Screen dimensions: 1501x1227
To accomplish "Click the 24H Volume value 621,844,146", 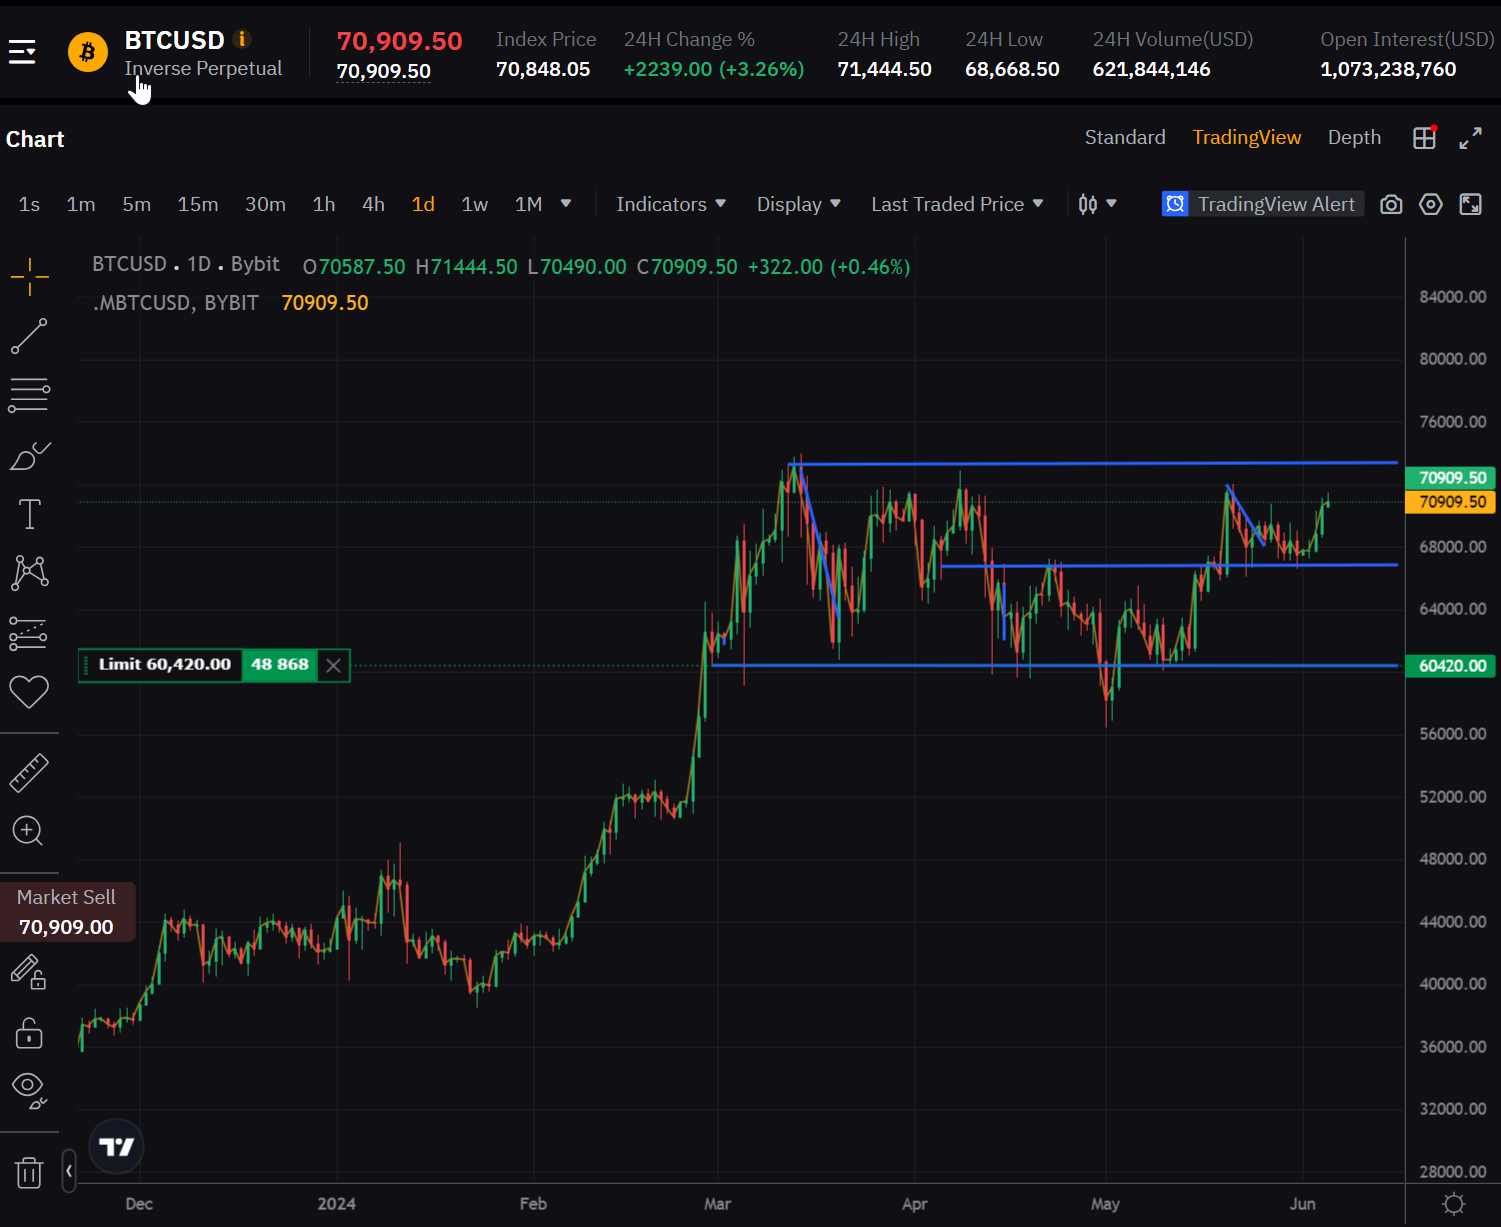I will [1151, 70].
